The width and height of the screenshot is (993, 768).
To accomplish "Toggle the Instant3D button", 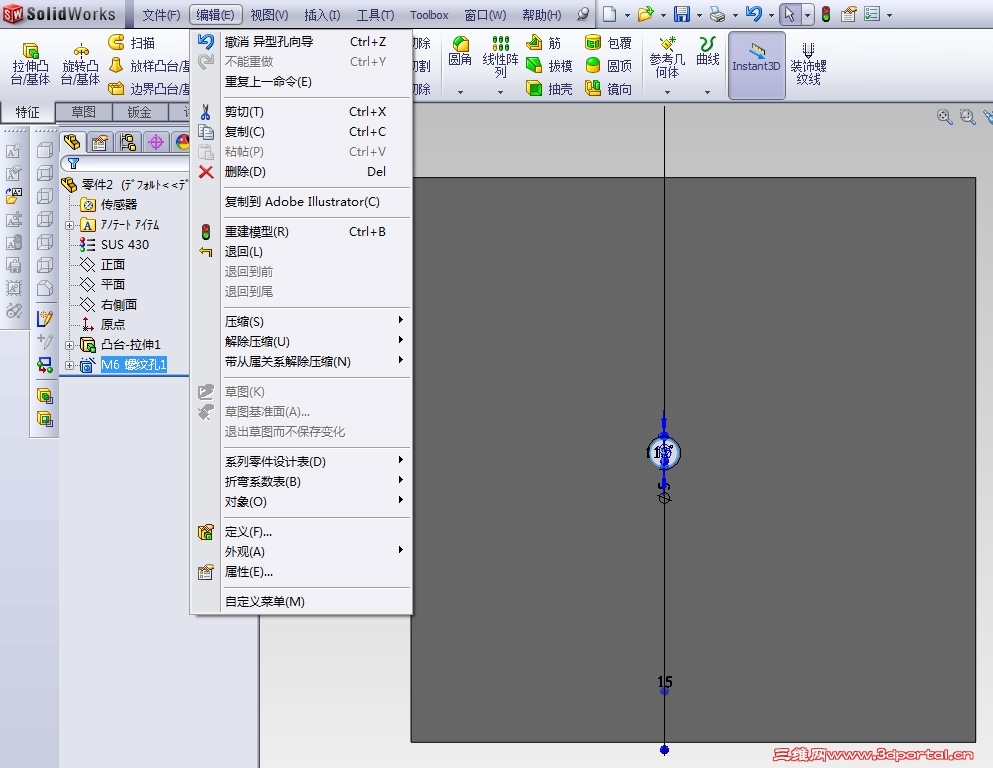I will point(757,65).
